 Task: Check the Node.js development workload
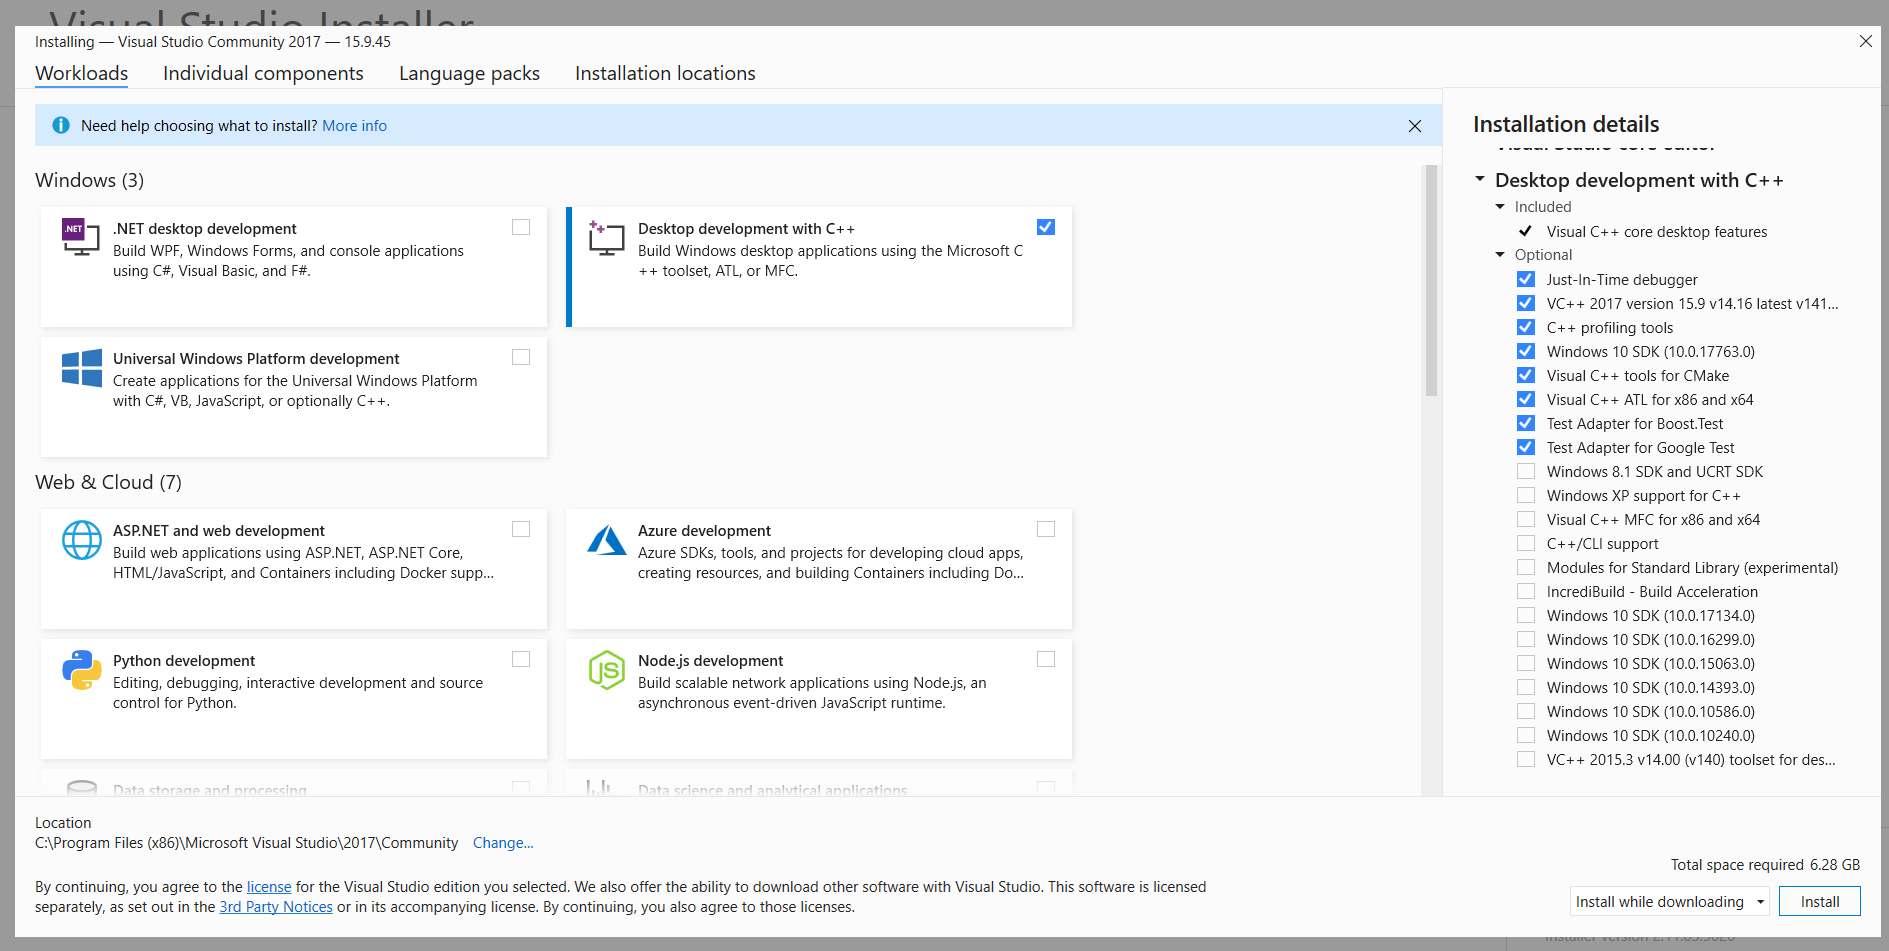1046,659
